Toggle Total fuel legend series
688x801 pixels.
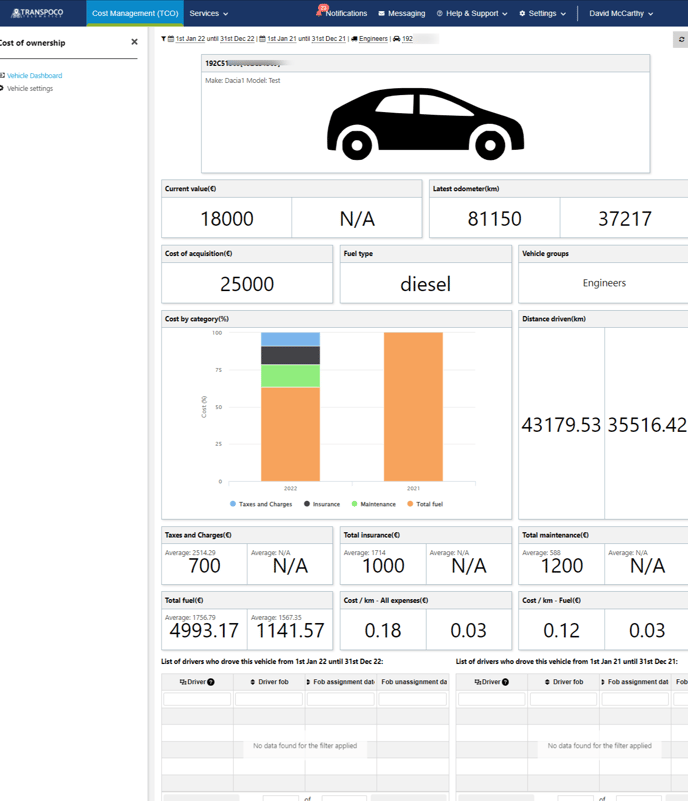pyautogui.click(x=425, y=504)
